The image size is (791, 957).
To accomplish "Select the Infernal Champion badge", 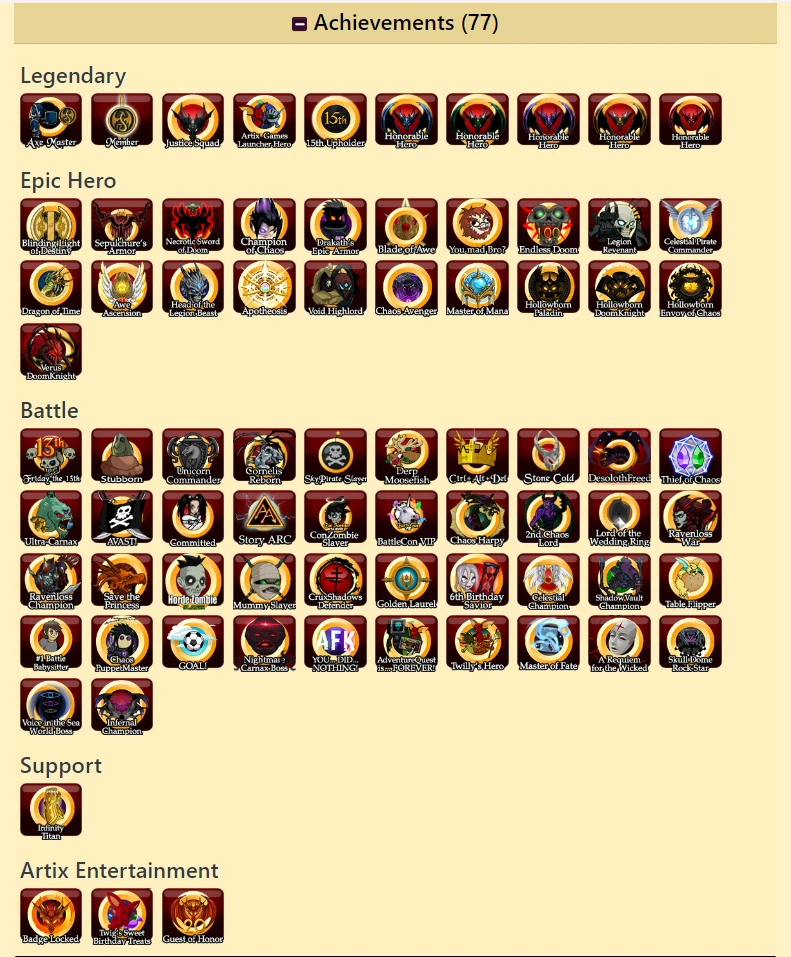I will tap(122, 707).
